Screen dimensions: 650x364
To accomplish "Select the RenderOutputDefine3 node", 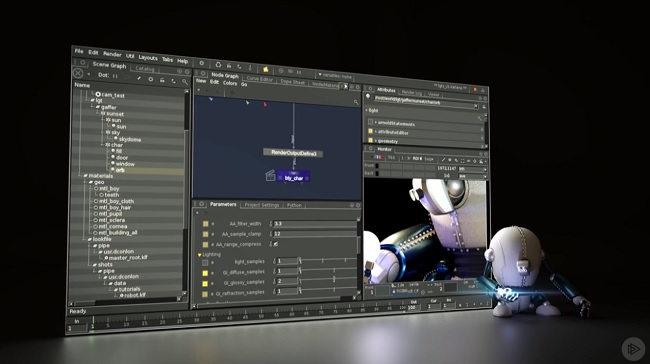I will coord(293,153).
